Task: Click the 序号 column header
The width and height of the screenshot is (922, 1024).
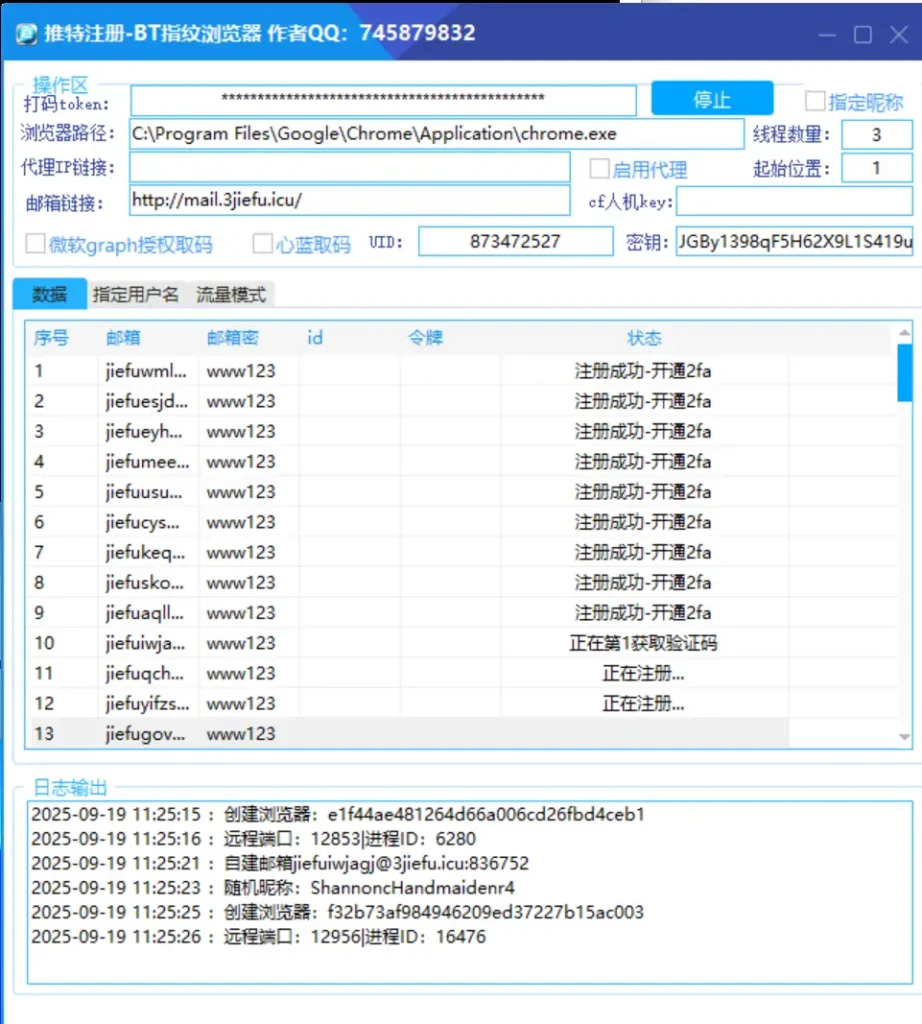Action: pos(51,338)
